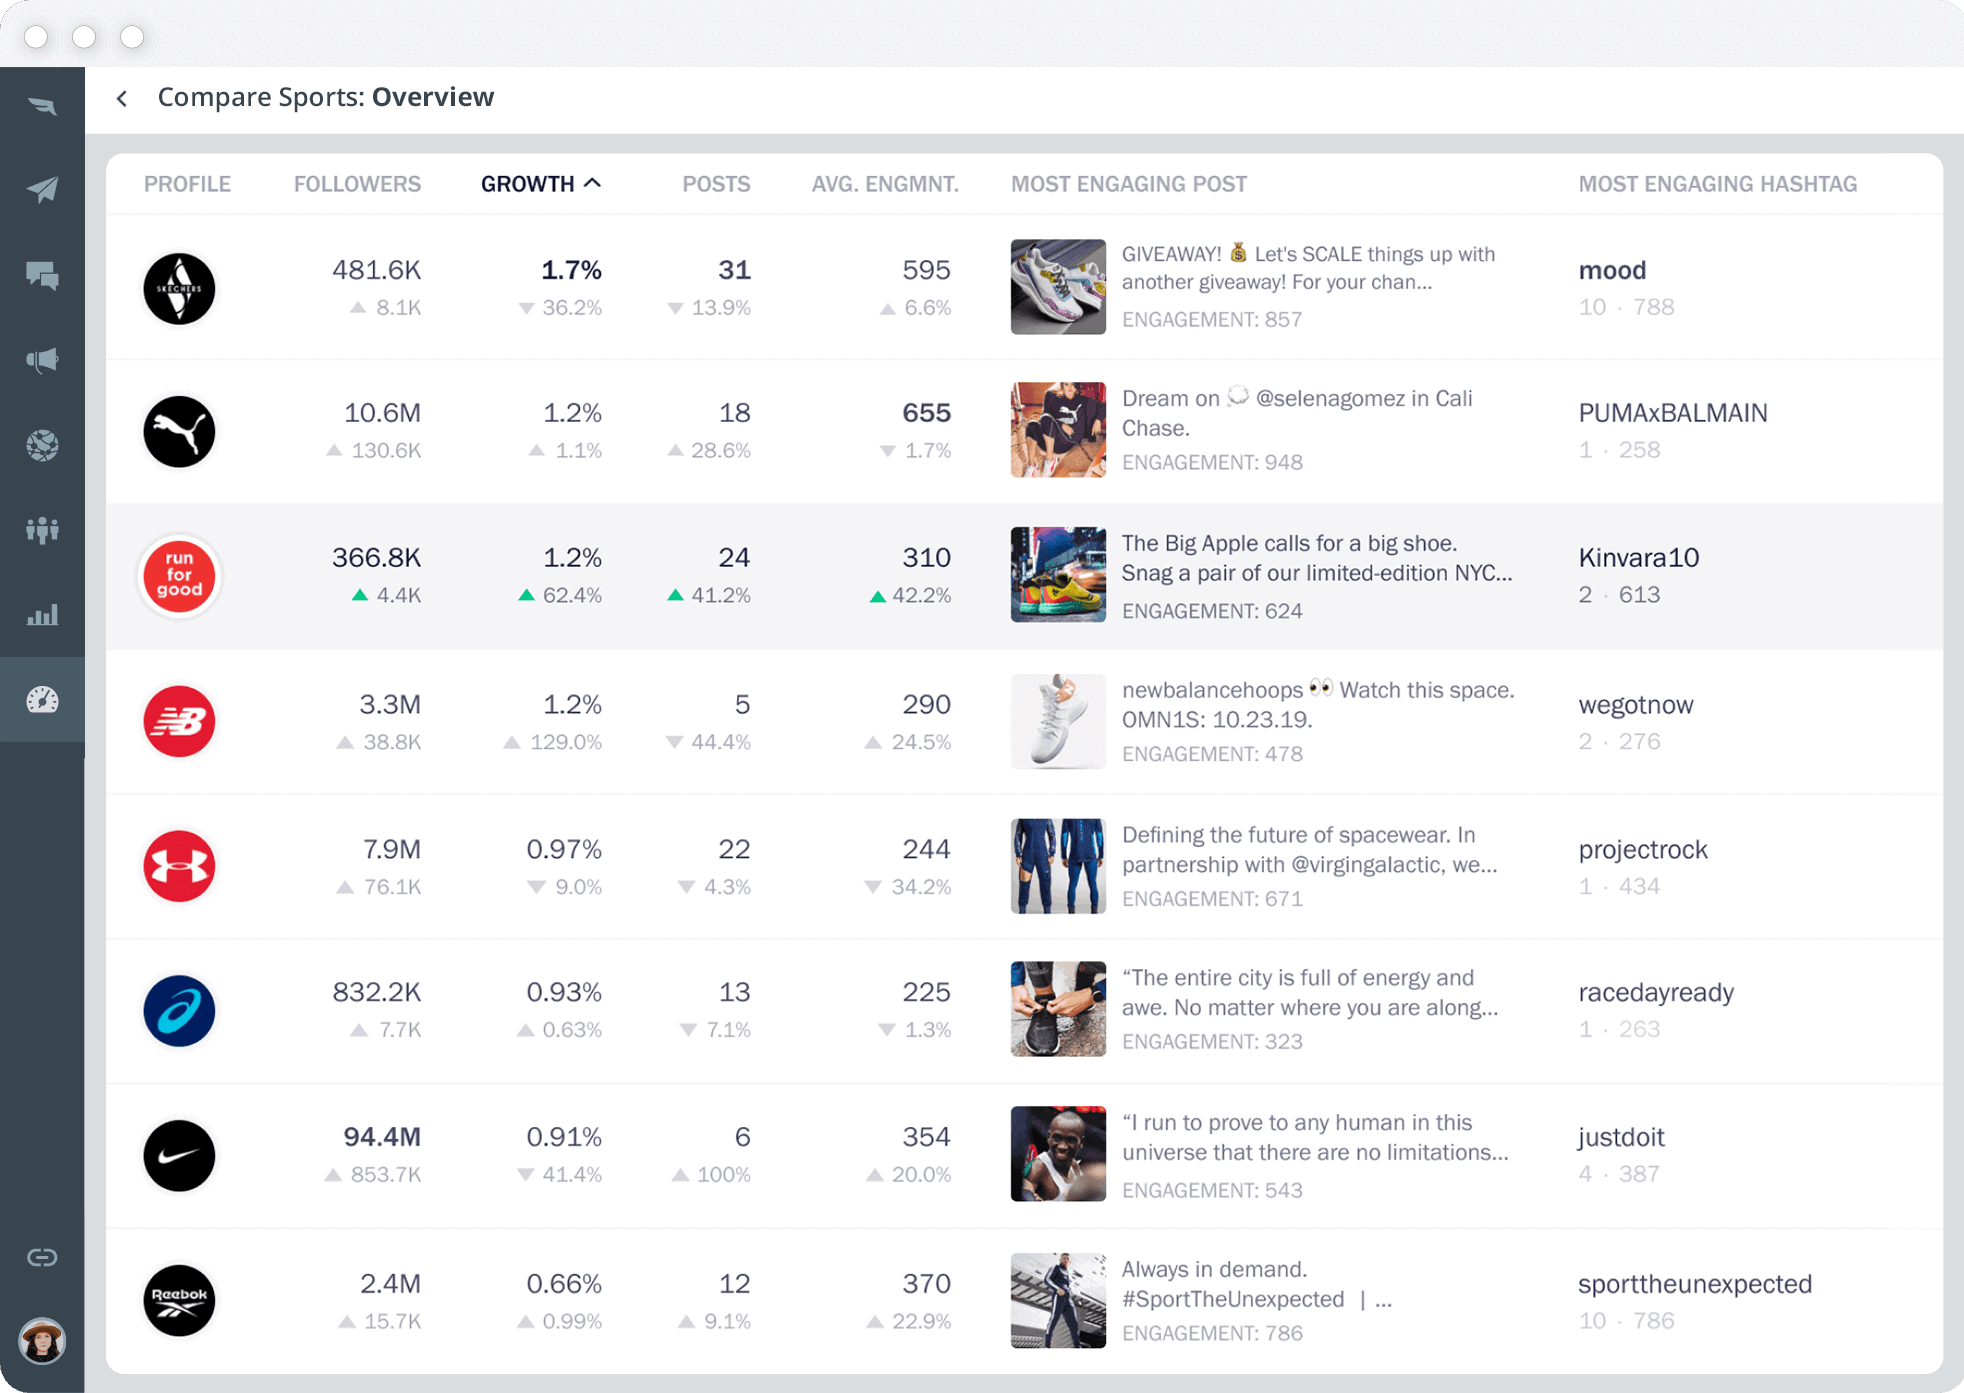Screen dimensions: 1964x1393
Task: Open the megaphone campaigns icon
Action: click(42, 360)
